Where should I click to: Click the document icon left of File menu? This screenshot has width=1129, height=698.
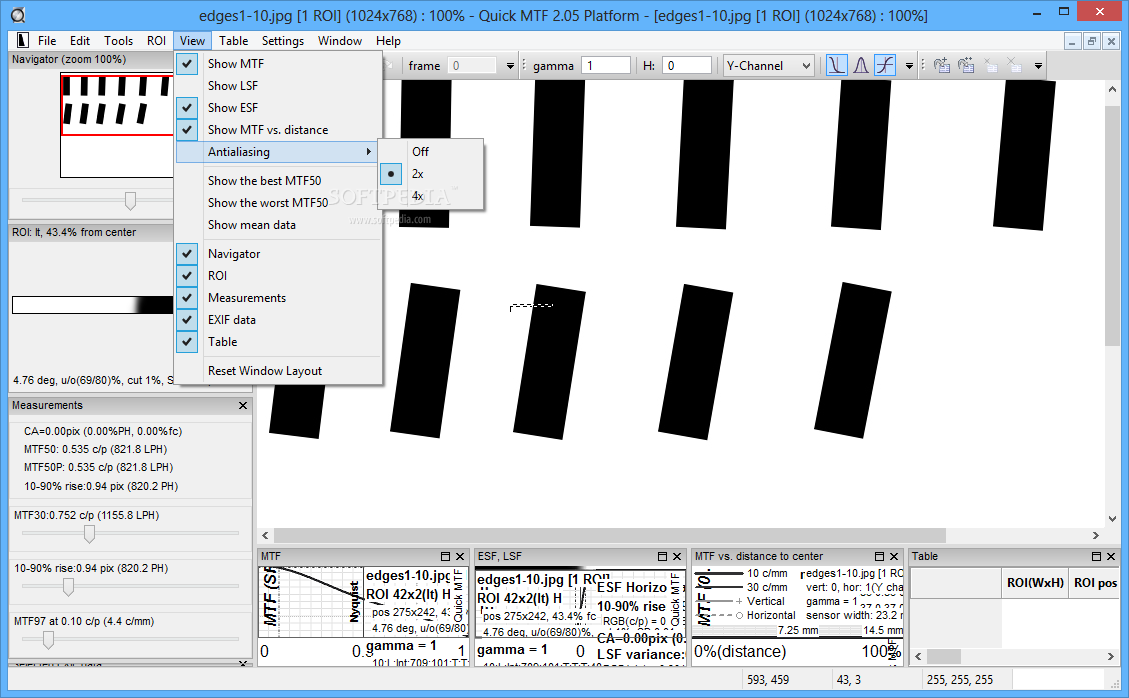(x=22, y=40)
